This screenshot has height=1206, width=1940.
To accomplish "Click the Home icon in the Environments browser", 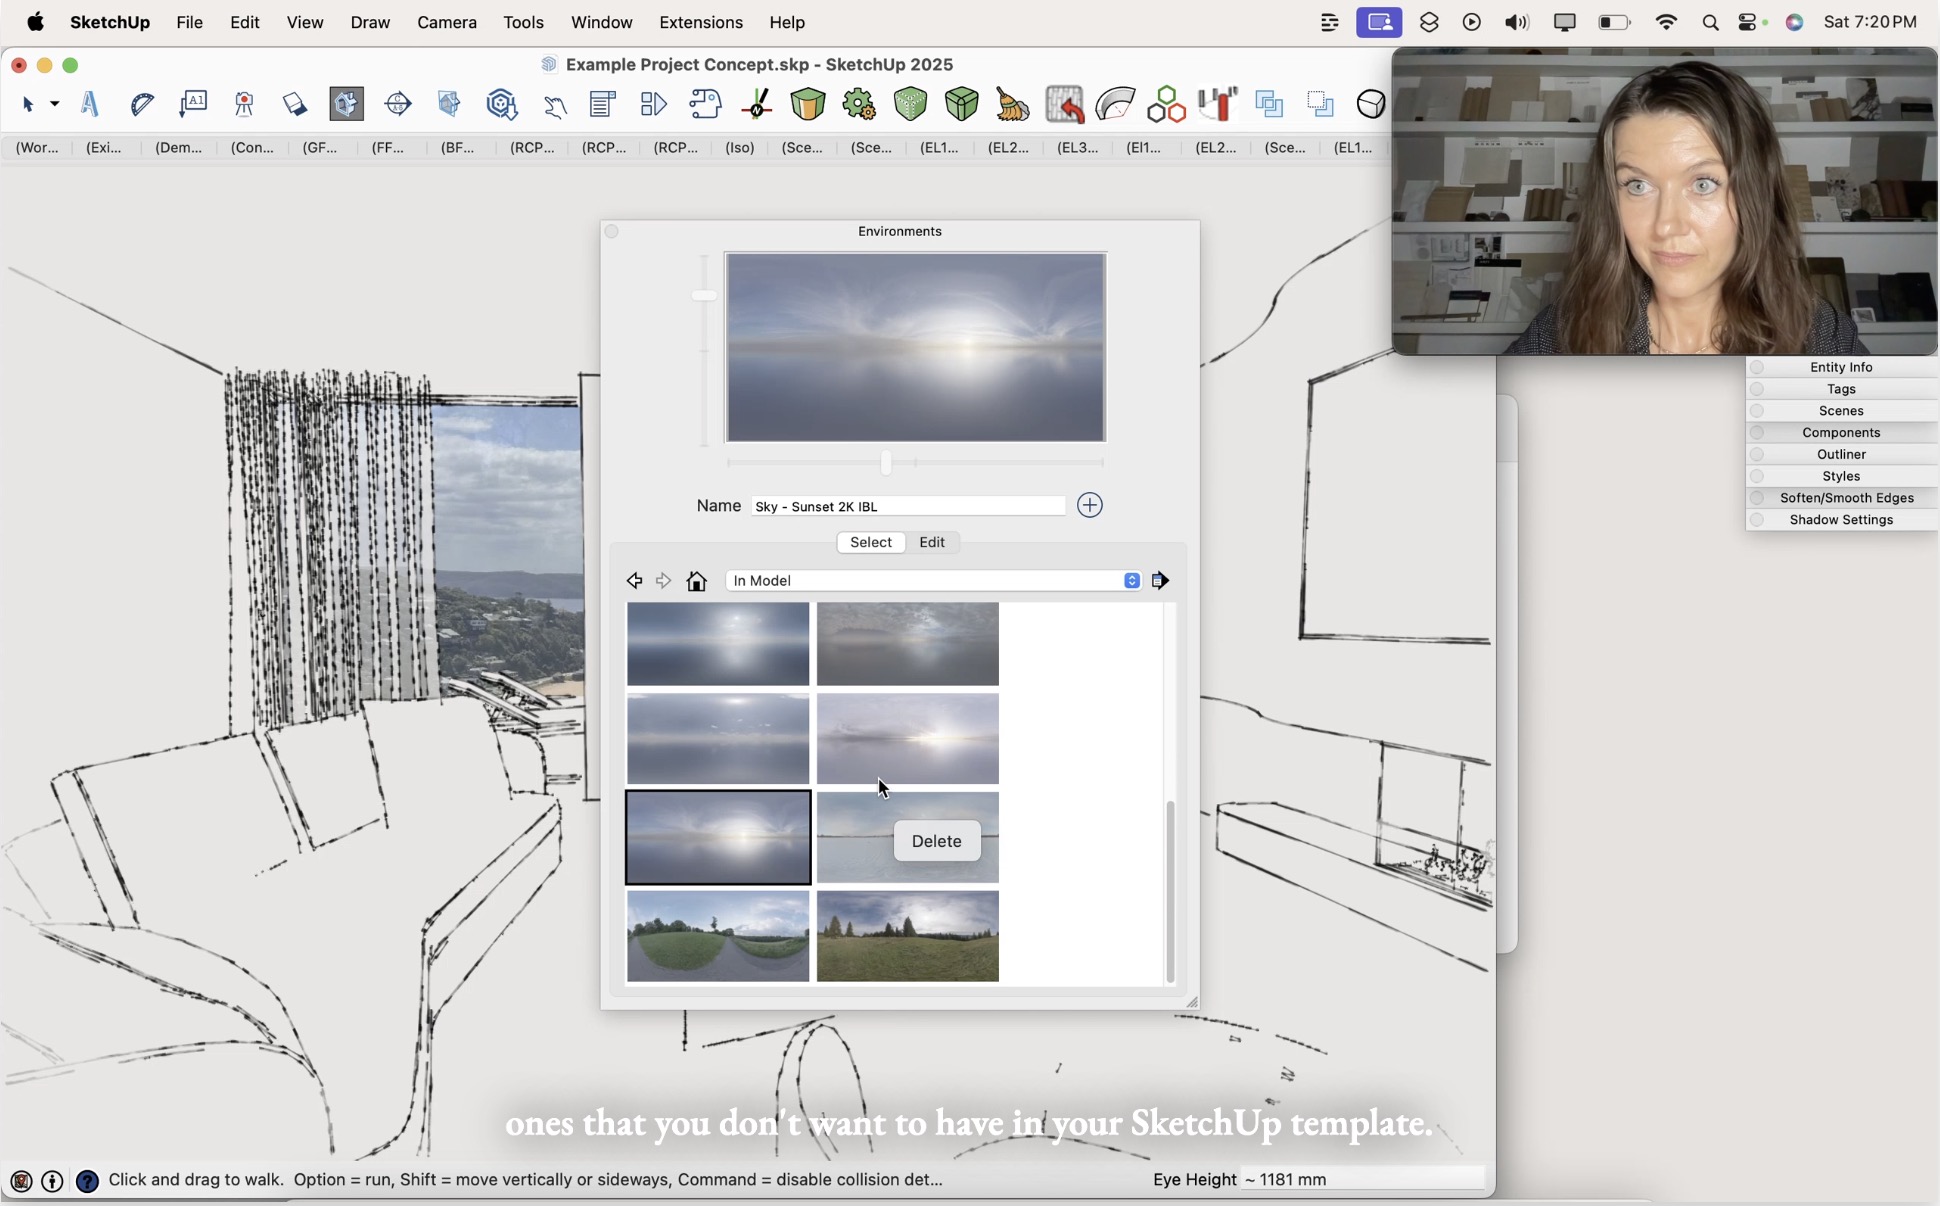I will 696,580.
